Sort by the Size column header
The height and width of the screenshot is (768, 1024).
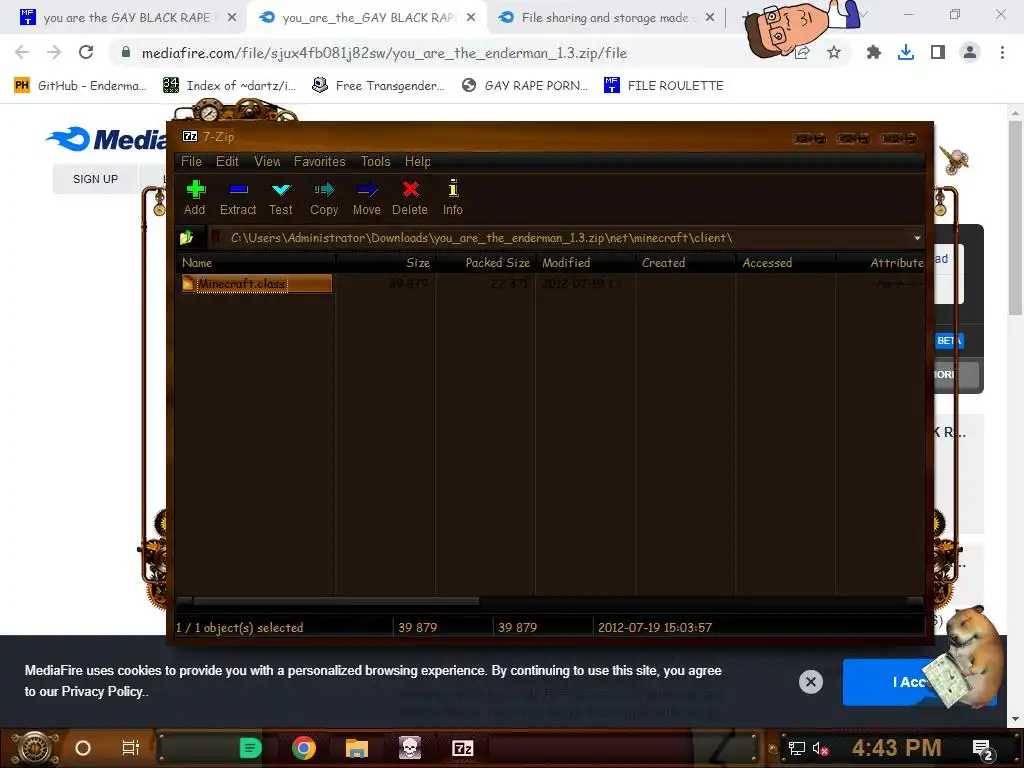(385, 263)
